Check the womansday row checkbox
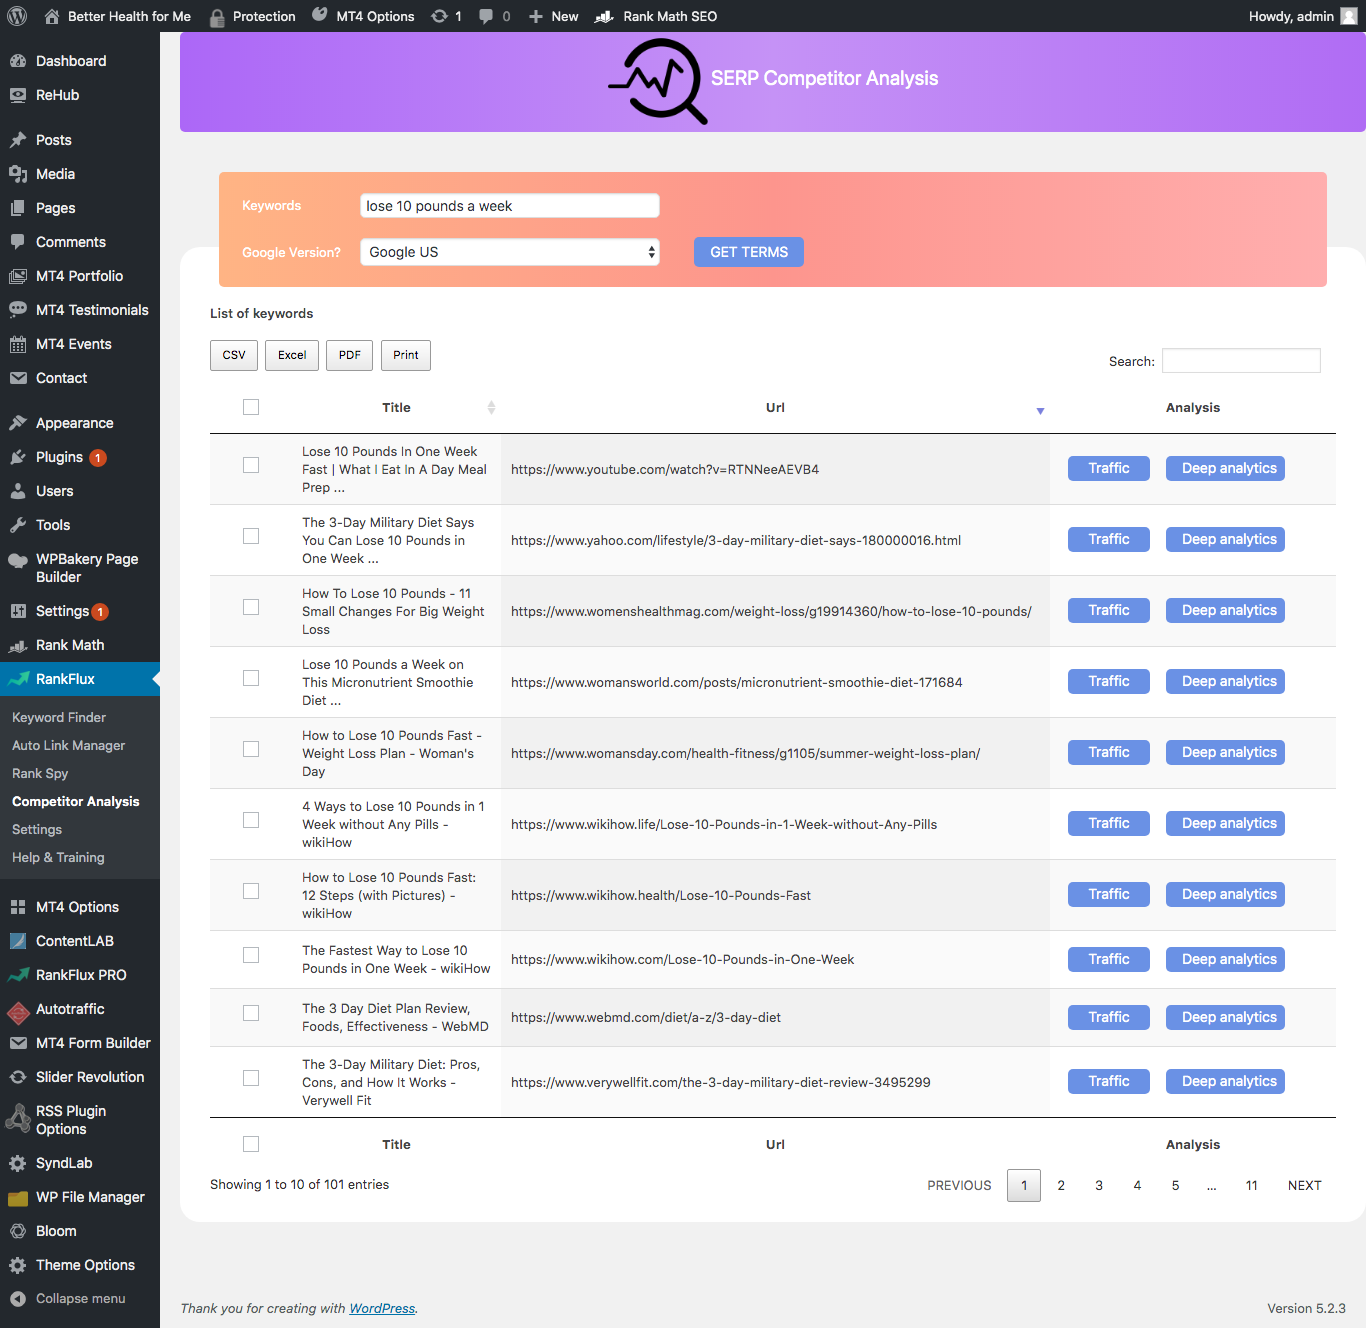The width and height of the screenshot is (1366, 1328). coord(251,749)
